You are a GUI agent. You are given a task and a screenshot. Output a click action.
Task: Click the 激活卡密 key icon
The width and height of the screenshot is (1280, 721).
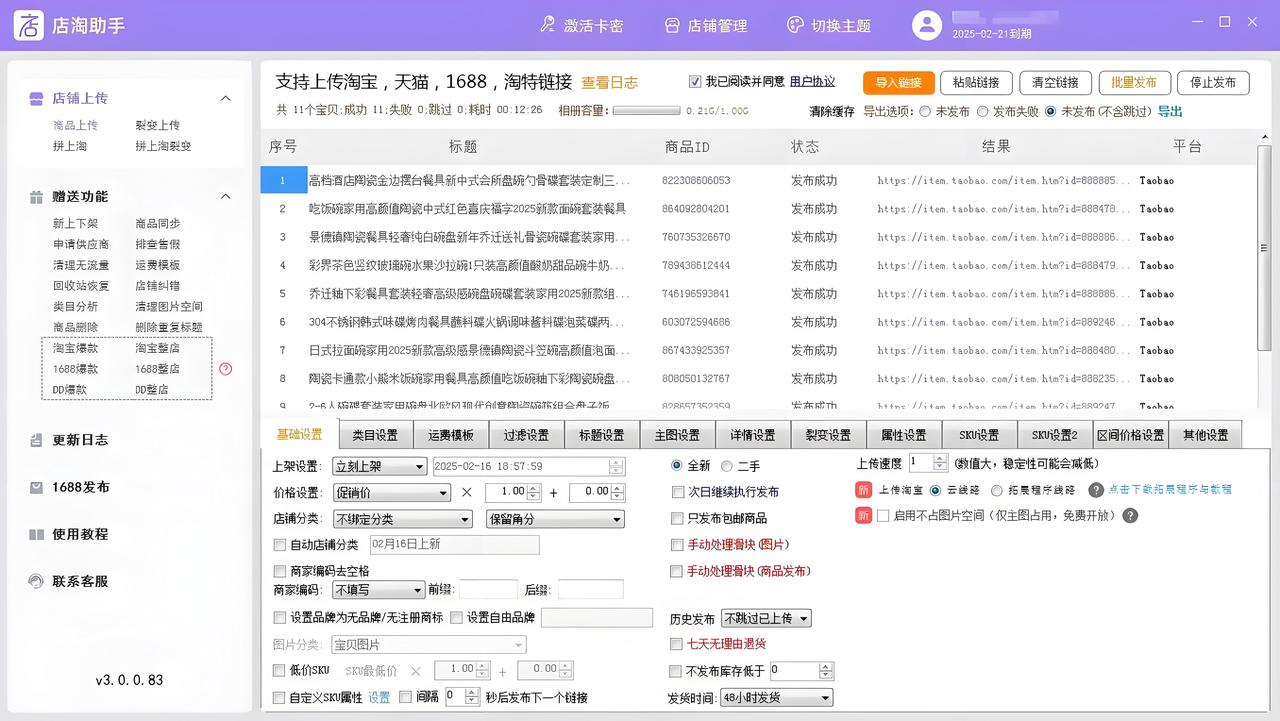coord(547,25)
